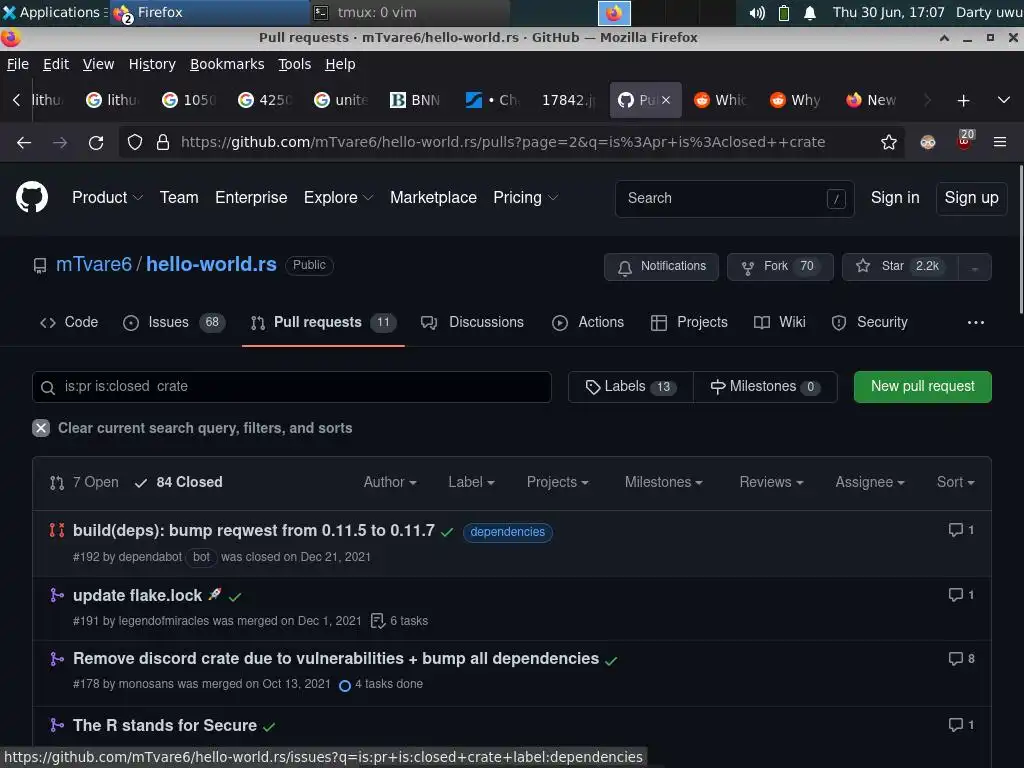Open the History menu
The height and width of the screenshot is (768, 1024).
coord(152,64)
